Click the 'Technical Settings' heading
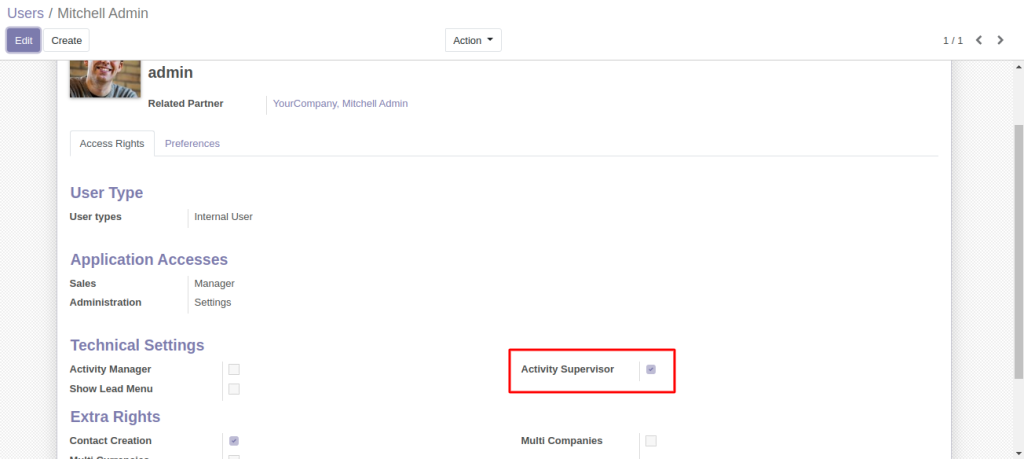The width and height of the screenshot is (1024, 459). click(x=137, y=345)
